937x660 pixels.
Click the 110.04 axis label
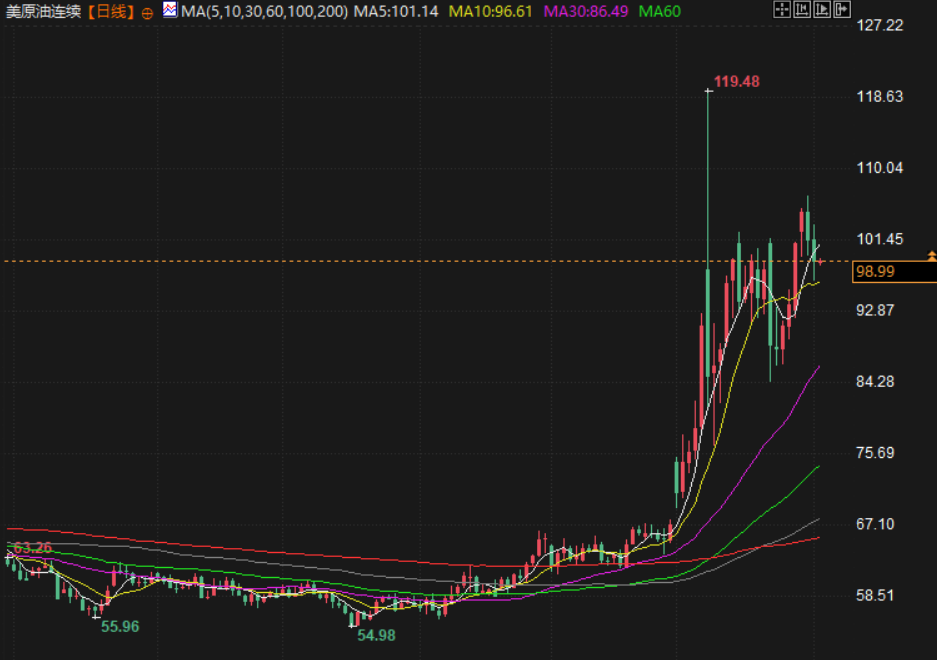coord(880,168)
